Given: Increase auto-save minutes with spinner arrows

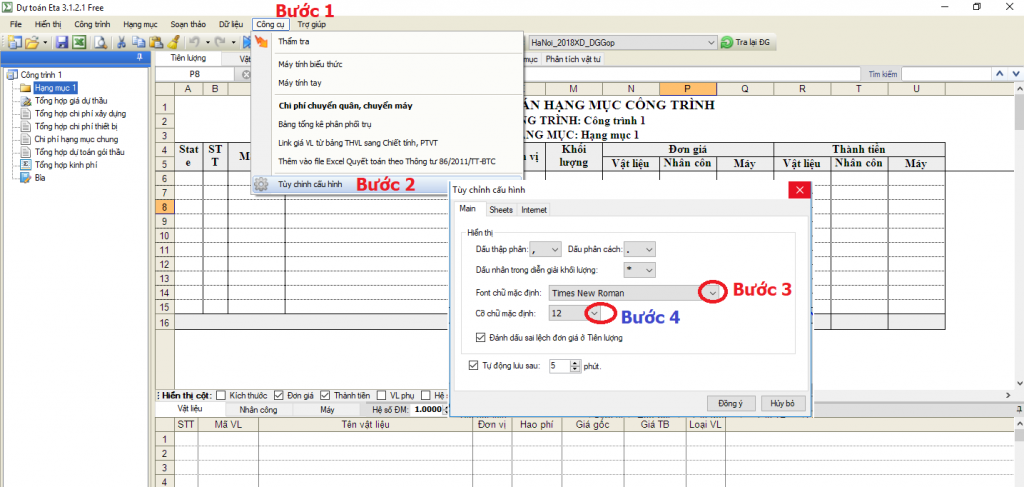Looking at the screenshot, I should (575, 363).
